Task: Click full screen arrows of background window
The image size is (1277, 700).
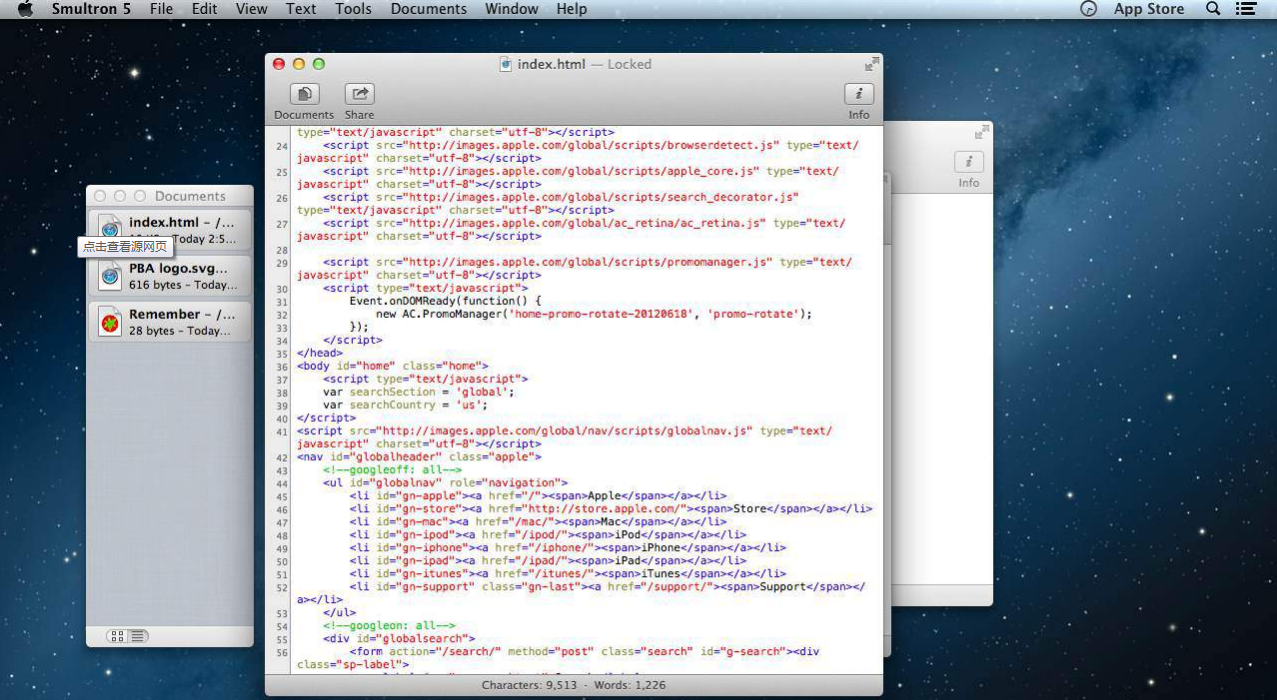Action: click(982, 131)
